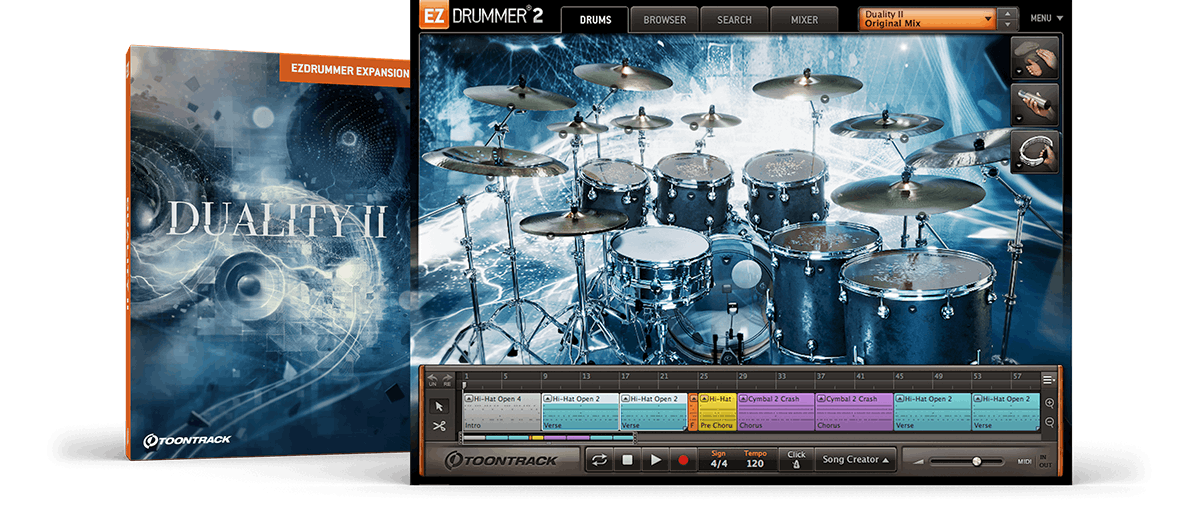Viewport: 1200px width, 517px height.
Task: Toggle the loop playback button
Action: (x=600, y=460)
